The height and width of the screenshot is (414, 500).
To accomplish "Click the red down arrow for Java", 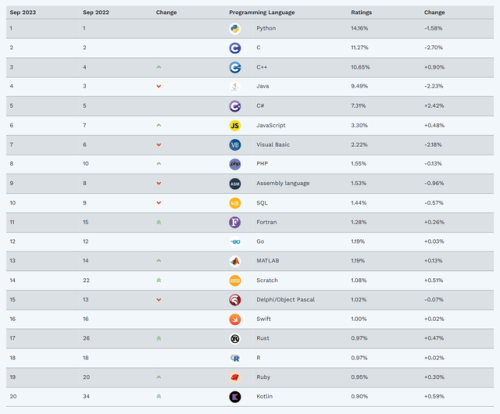I will click(159, 86).
